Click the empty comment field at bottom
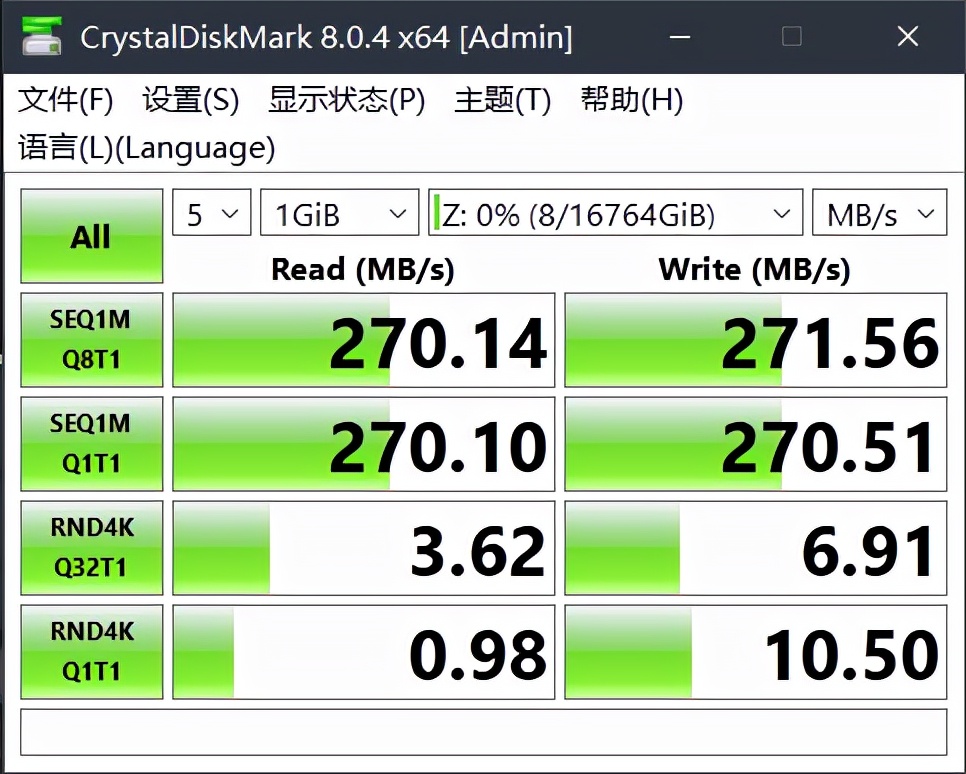The width and height of the screenshot is (966, 774). click(x=484, y=732)
